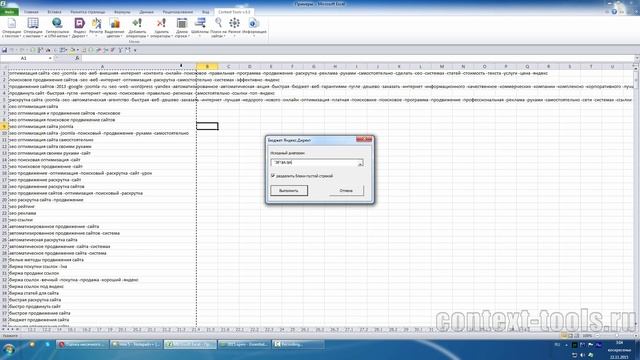The height and width of the screenshot is (360, 640).
Task: Select cell 'быстро продвинуть сайт'
Action: (x=102, y=307)
